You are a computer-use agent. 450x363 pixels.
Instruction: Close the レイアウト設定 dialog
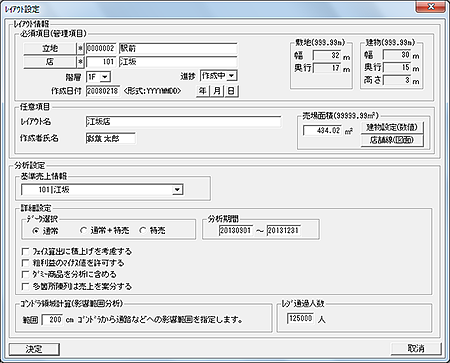coord(431,7)
